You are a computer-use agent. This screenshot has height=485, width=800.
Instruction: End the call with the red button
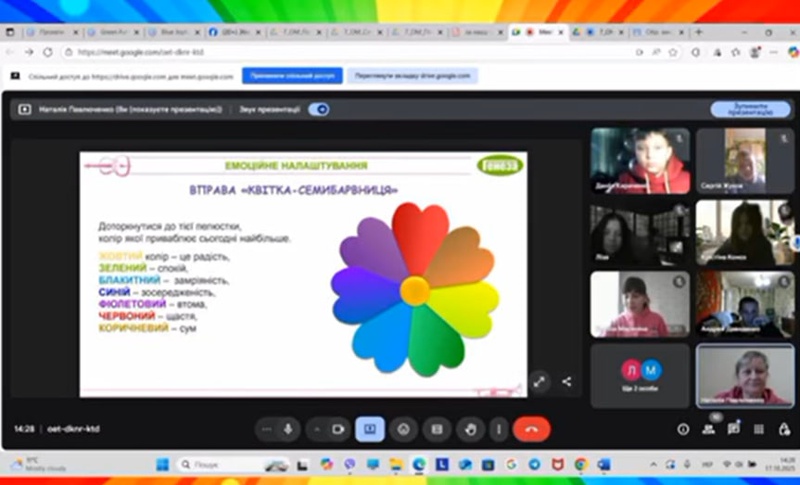[531, 429]
